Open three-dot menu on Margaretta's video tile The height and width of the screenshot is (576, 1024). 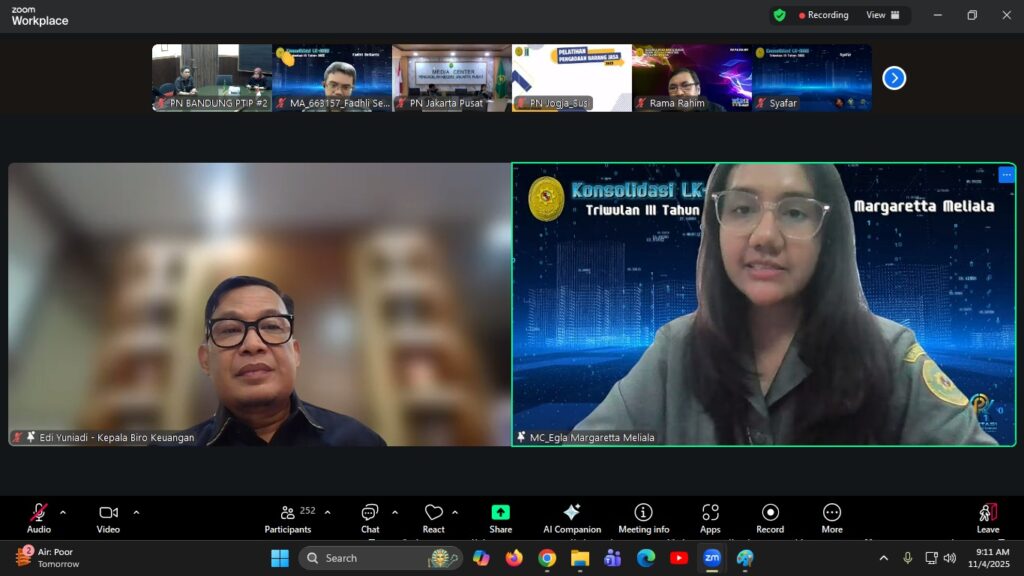tap(1006, 175)
